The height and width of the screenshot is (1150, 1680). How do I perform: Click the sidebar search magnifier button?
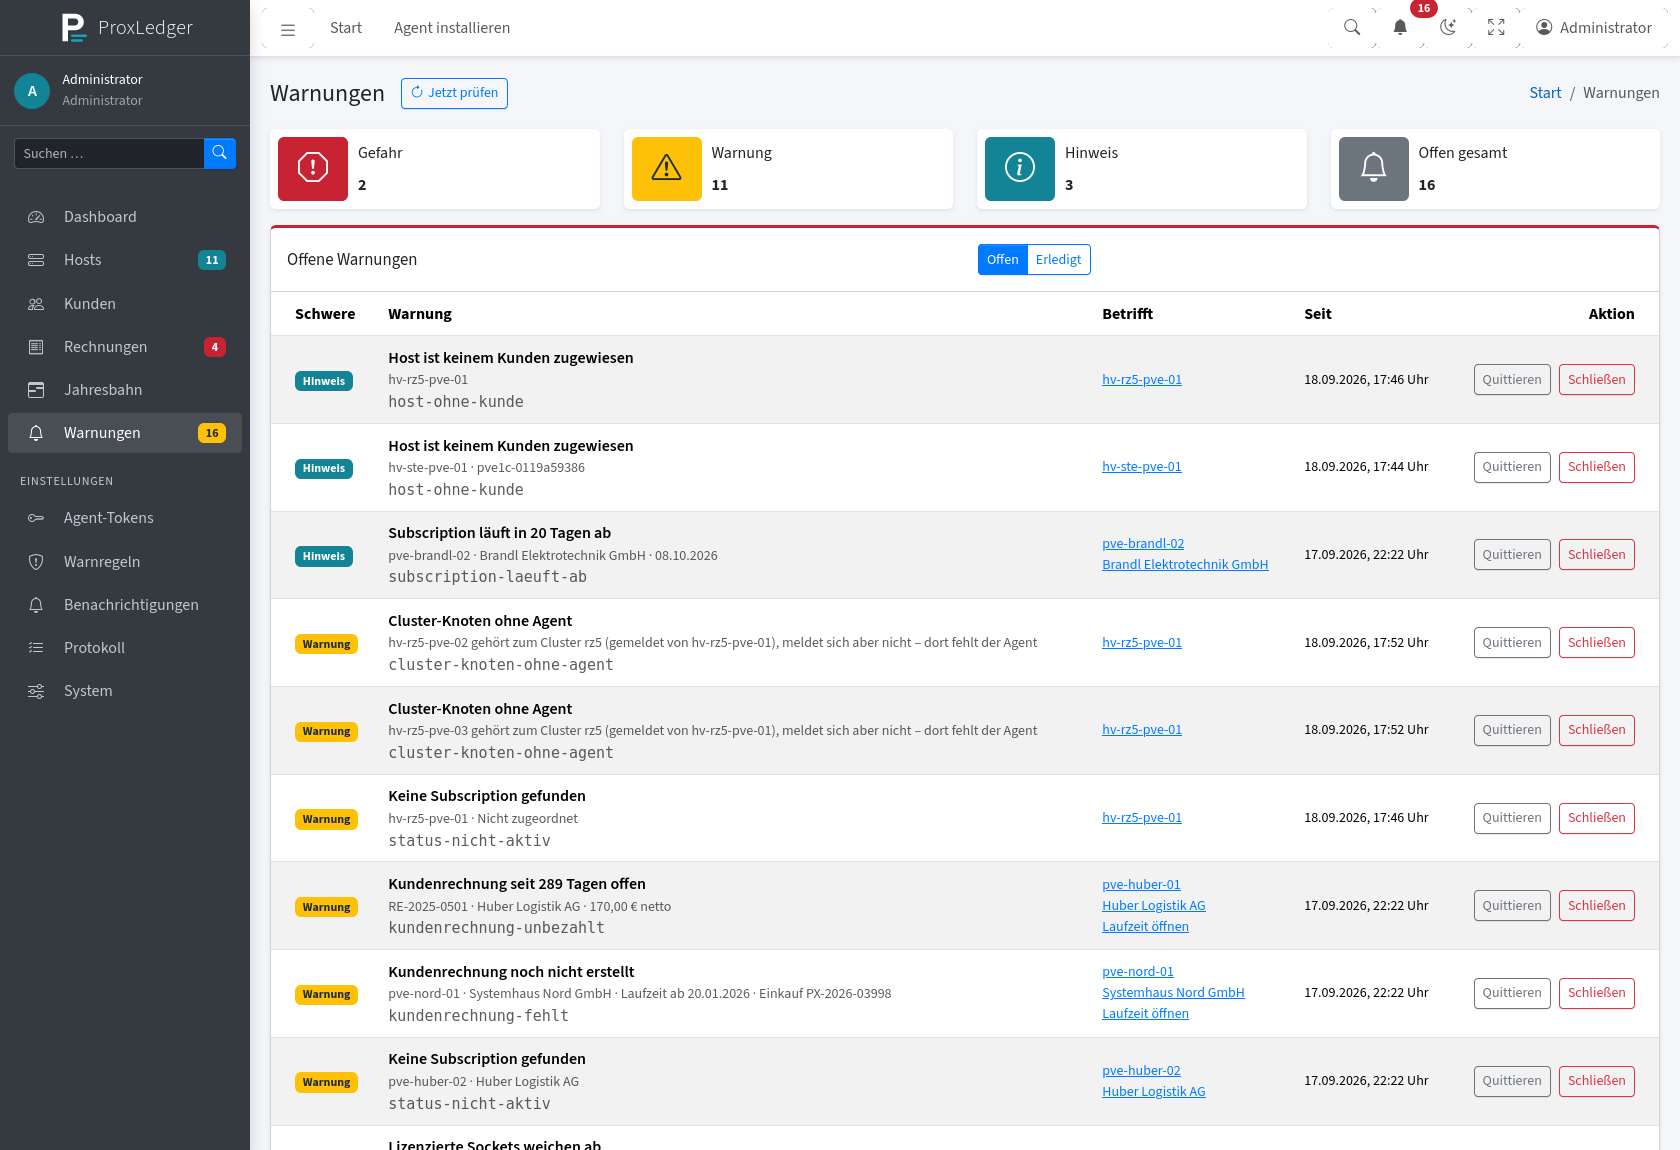[220, 153]
